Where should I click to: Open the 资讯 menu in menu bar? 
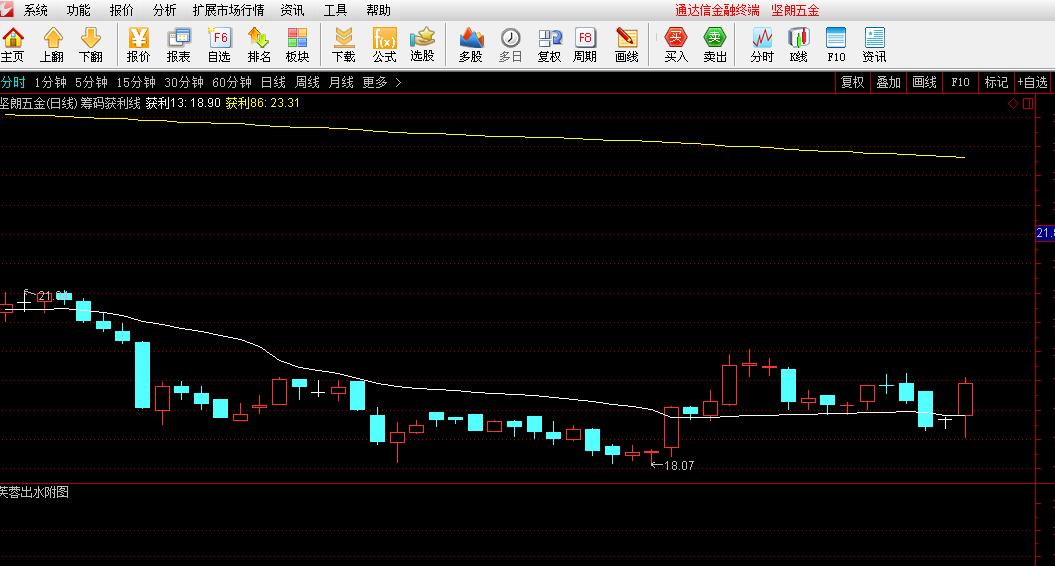click(x=292, y=10)
